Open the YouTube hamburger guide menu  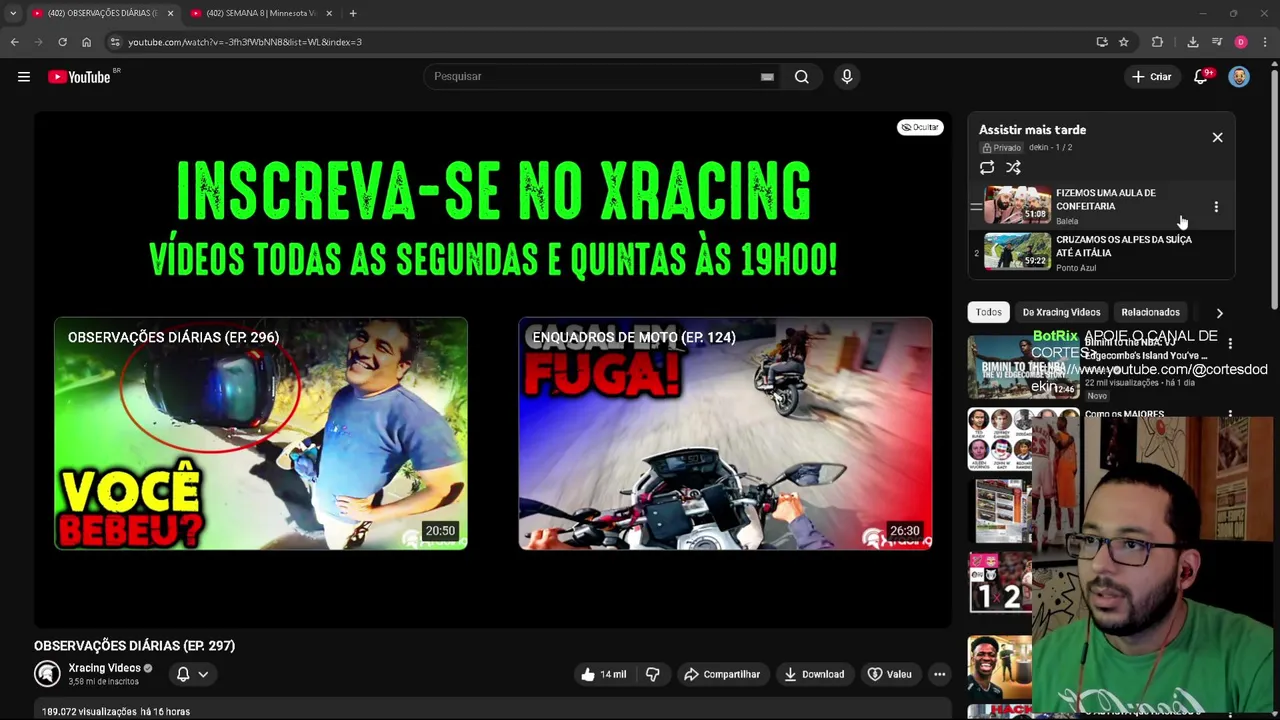24,77
